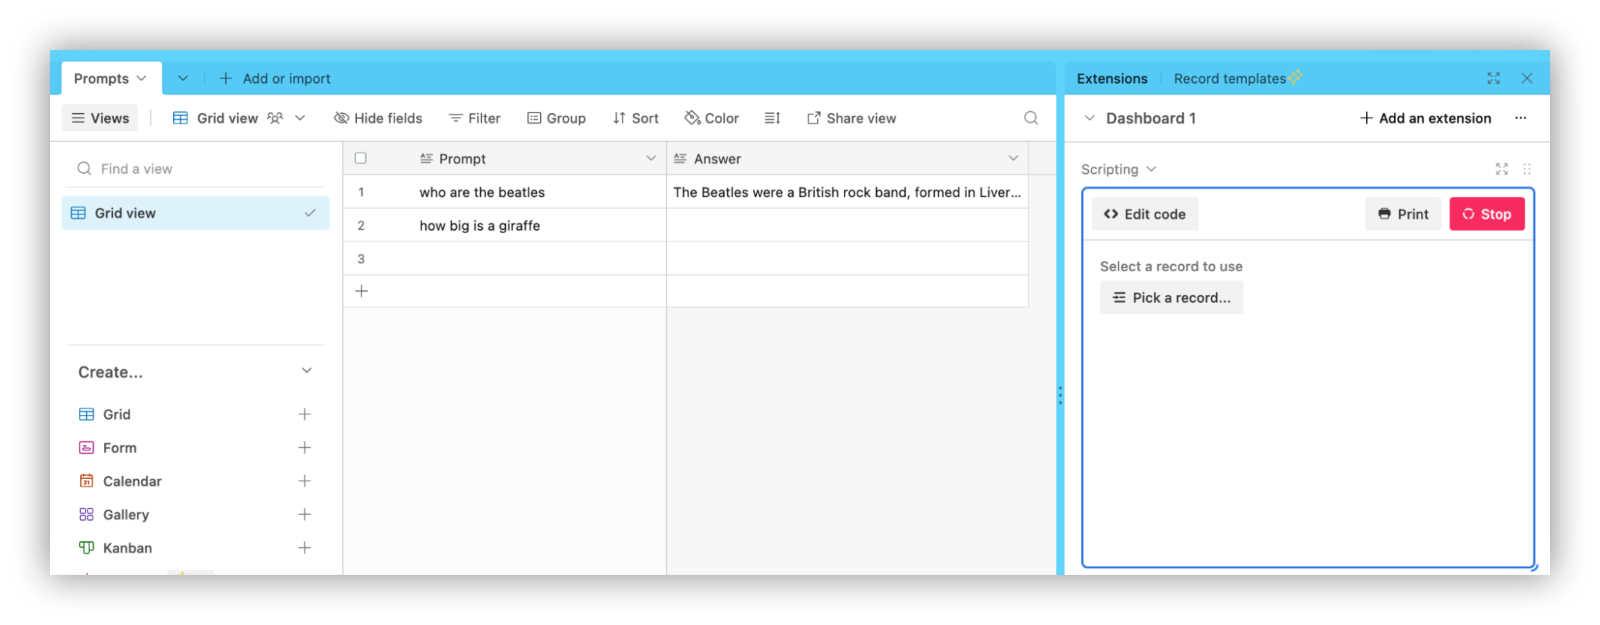
Task: Add a new row with the plus icon
Action: coord(362,291)
